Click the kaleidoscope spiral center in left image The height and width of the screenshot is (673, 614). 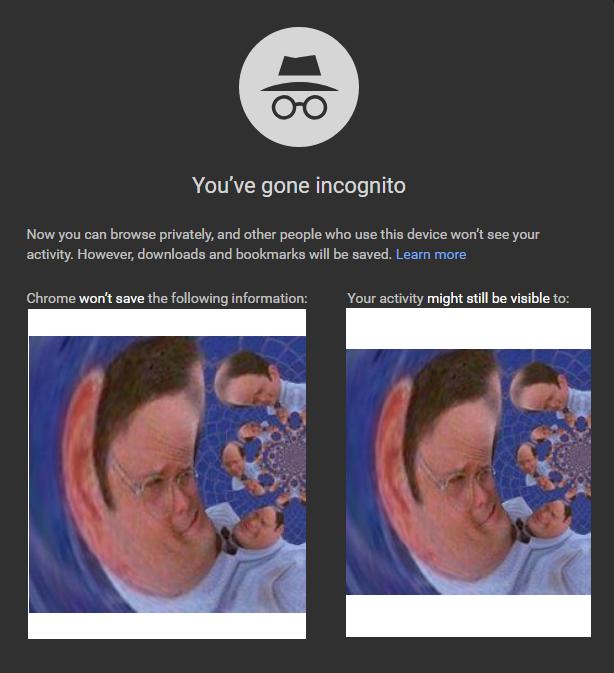(294, 455)
